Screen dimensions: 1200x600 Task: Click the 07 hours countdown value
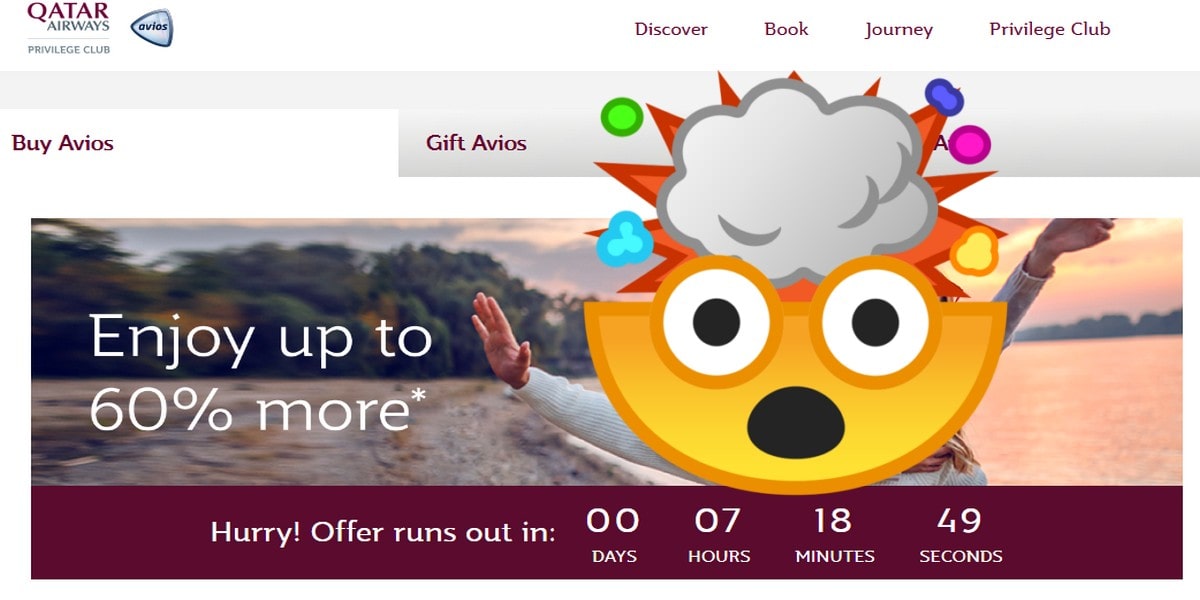718,521
